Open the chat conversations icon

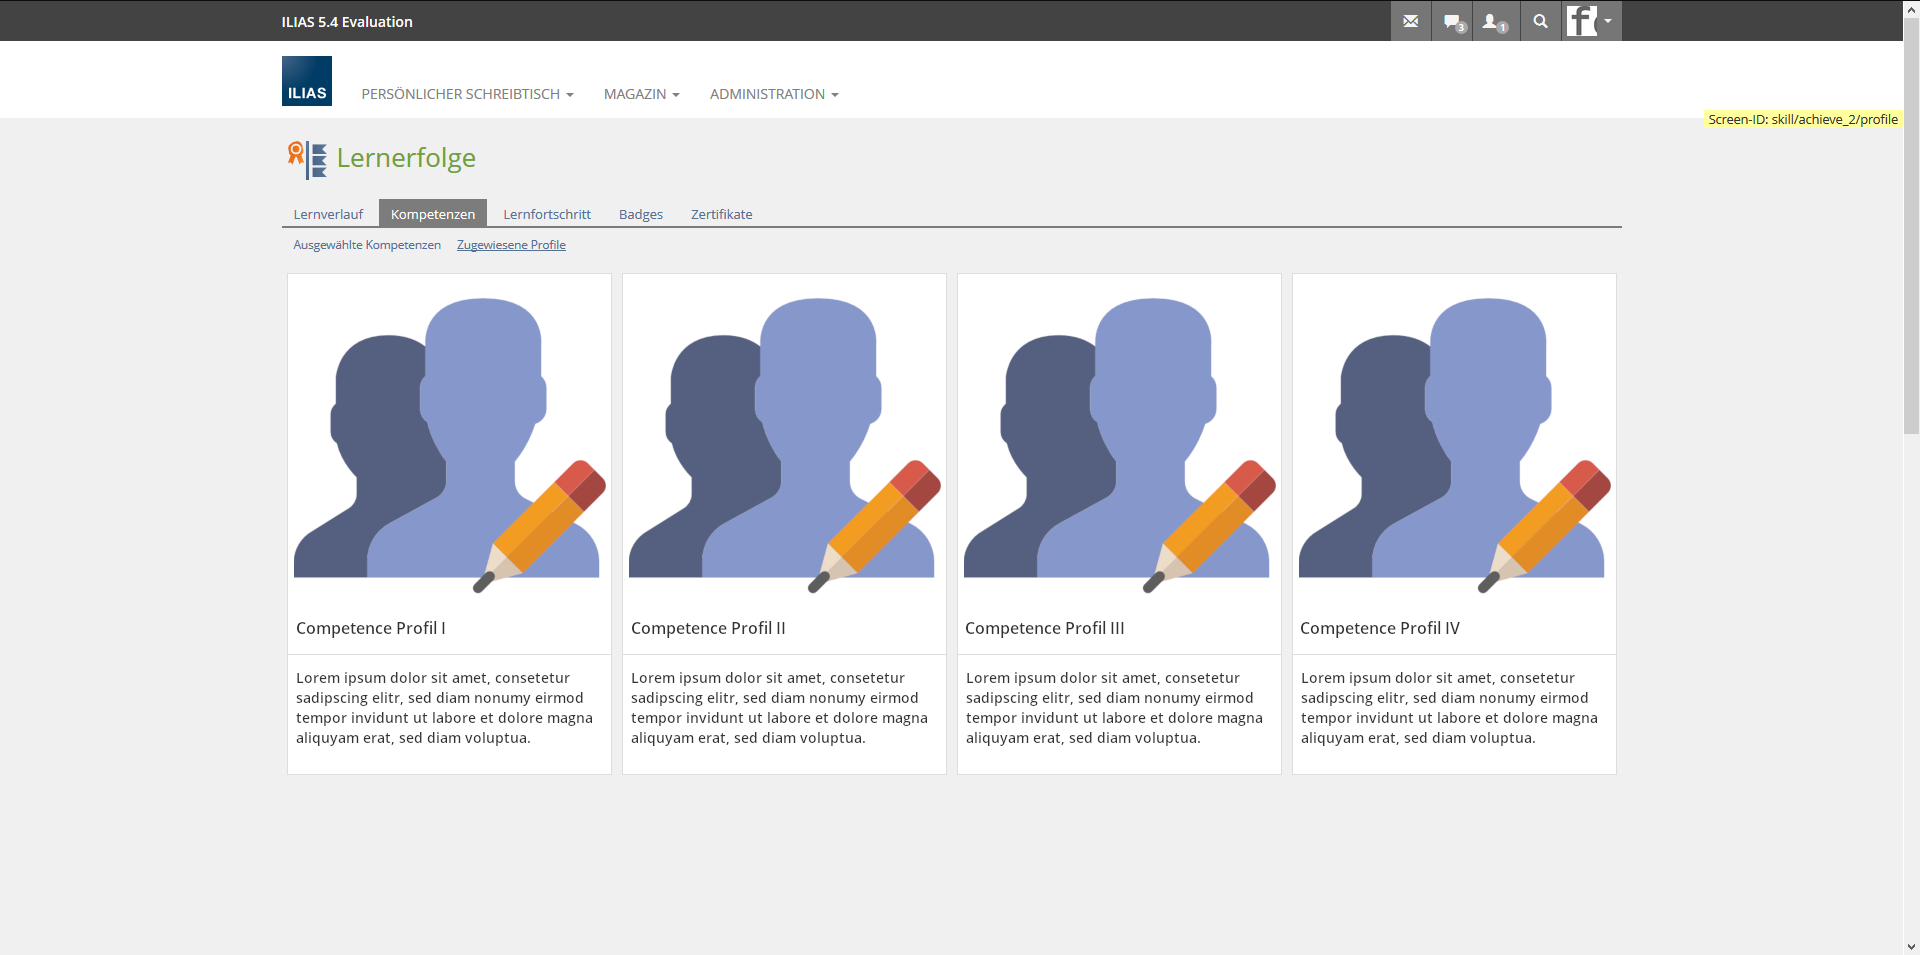point(1453,21)
